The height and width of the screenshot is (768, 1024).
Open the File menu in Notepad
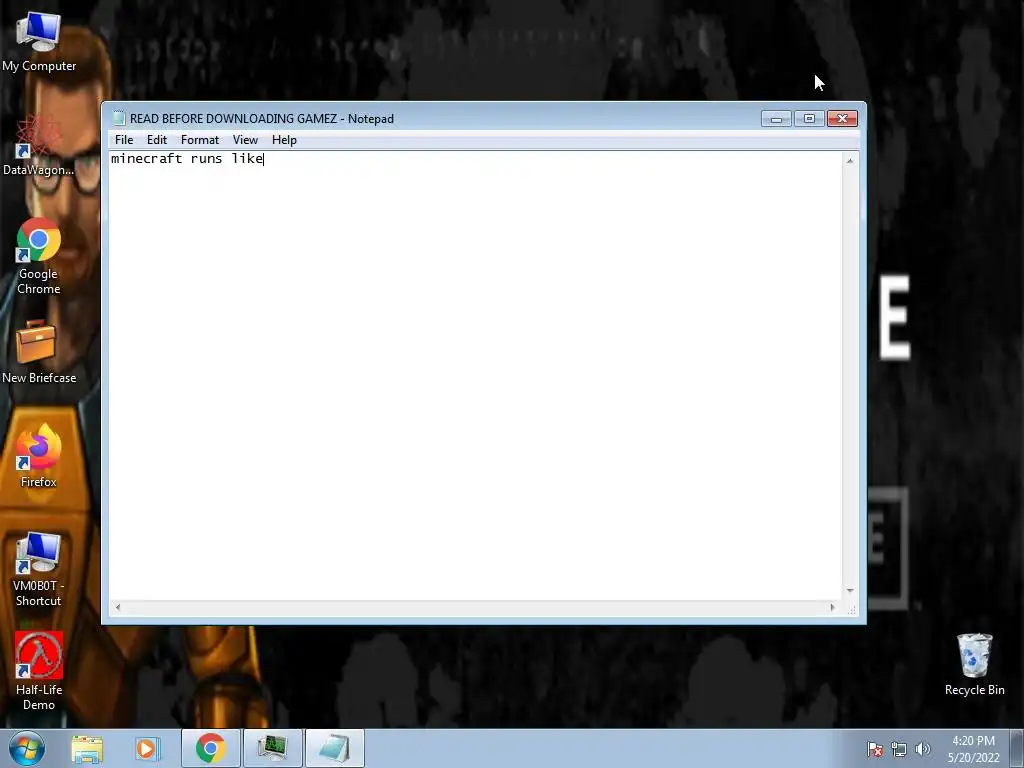coord(123,140)
